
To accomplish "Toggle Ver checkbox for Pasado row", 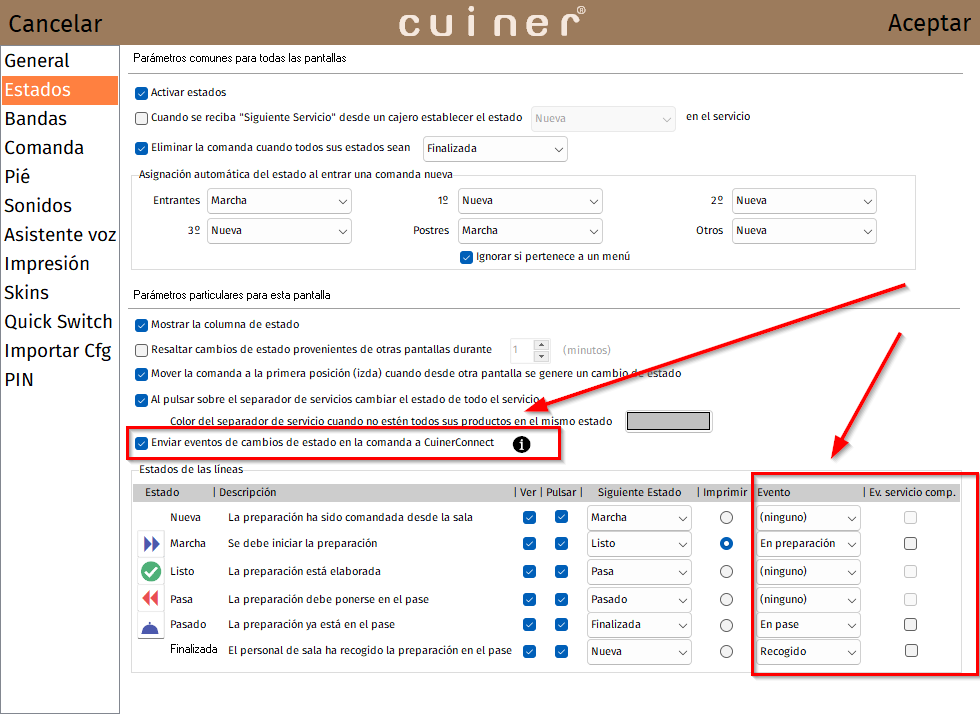I will pyautogui.click(x=529, y=625).
